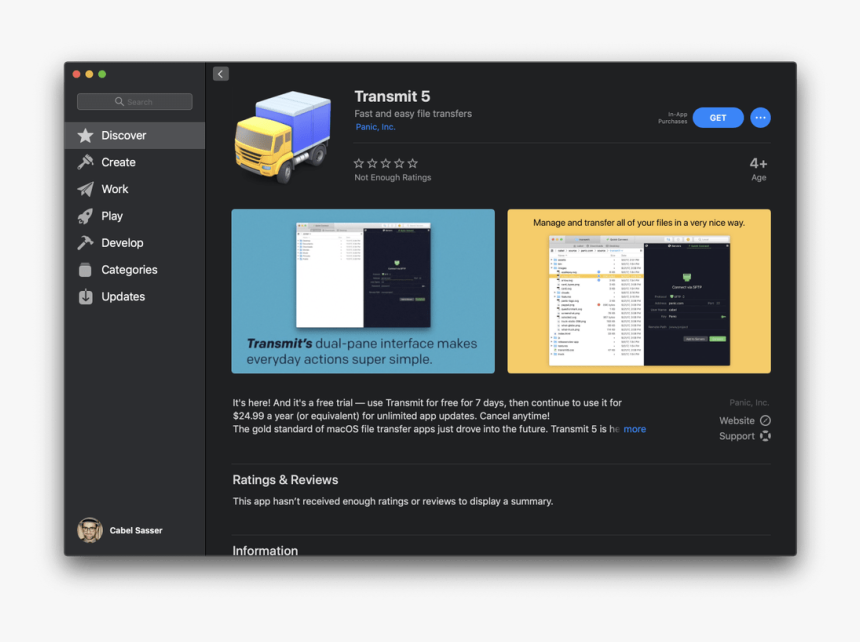Click the Transmit 5 title
This screenshot has height=642, width=860.
click(392, 96)
